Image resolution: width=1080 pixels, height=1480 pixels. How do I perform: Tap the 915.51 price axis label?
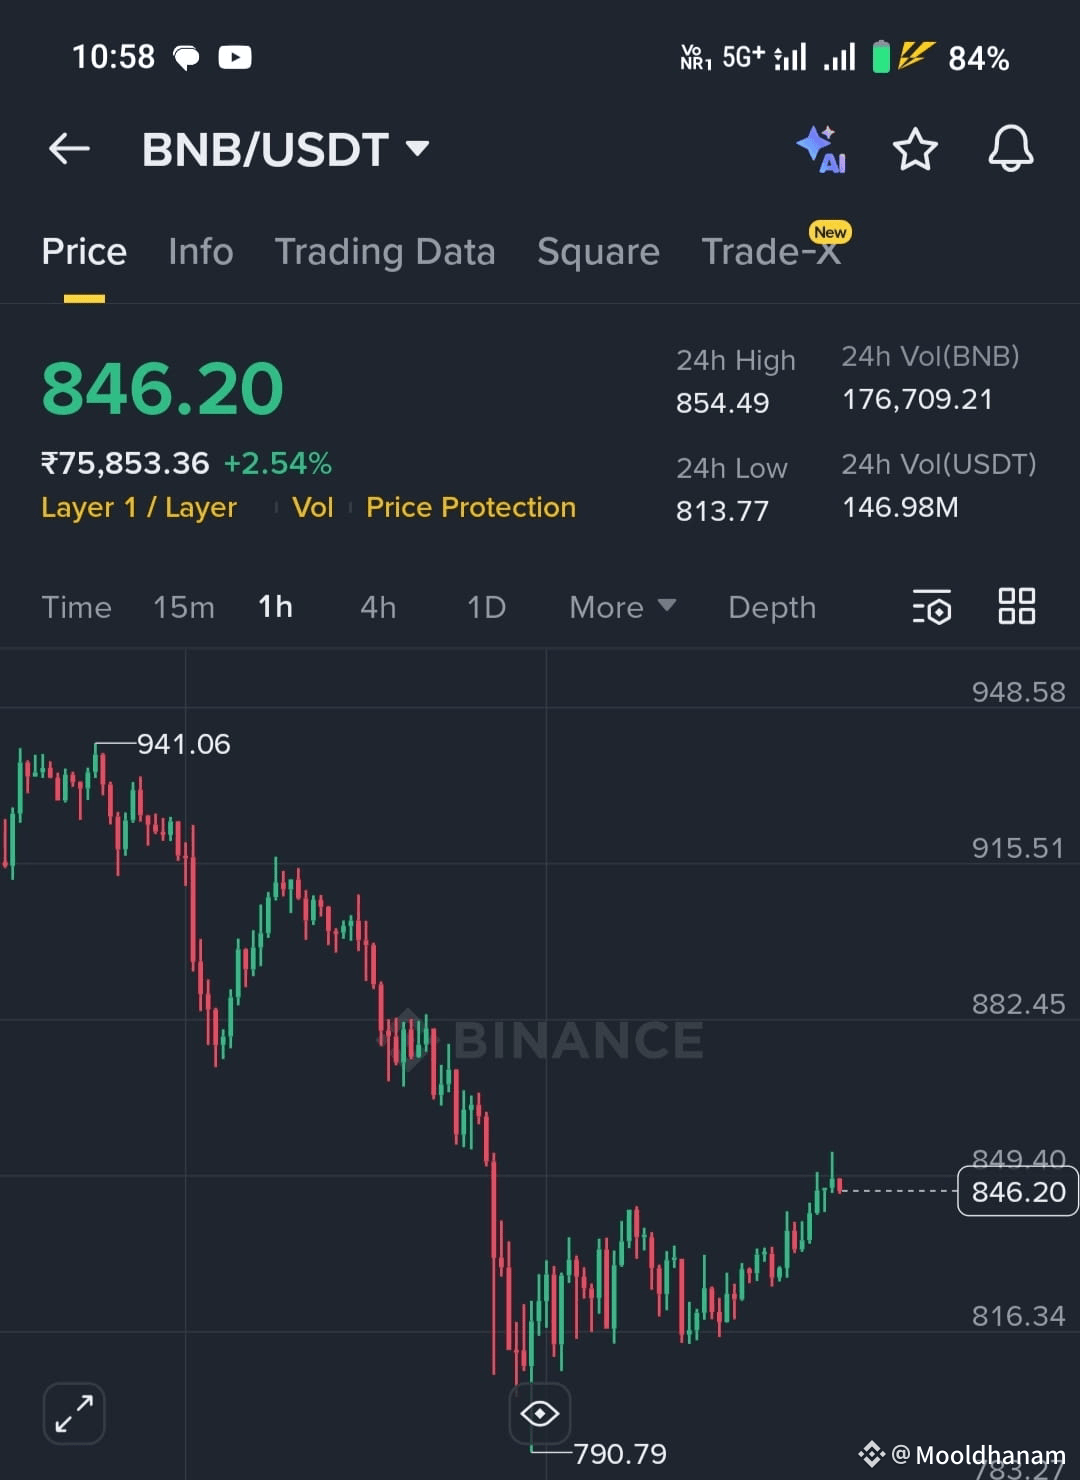[x=1018, y=848]
